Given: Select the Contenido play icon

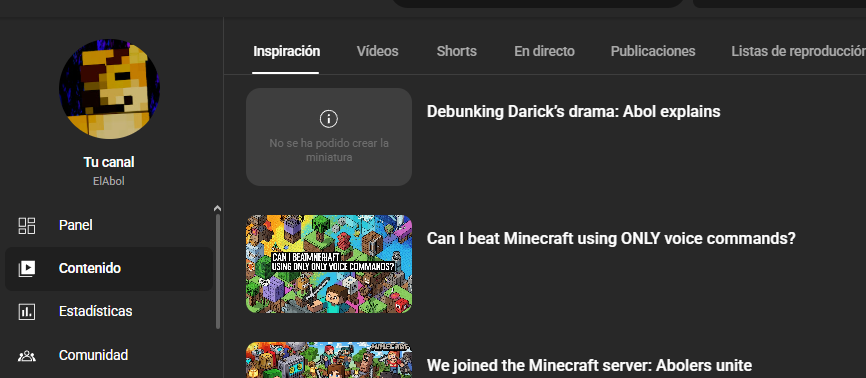Looking at the screenshot, I should (x=27, y=269).
